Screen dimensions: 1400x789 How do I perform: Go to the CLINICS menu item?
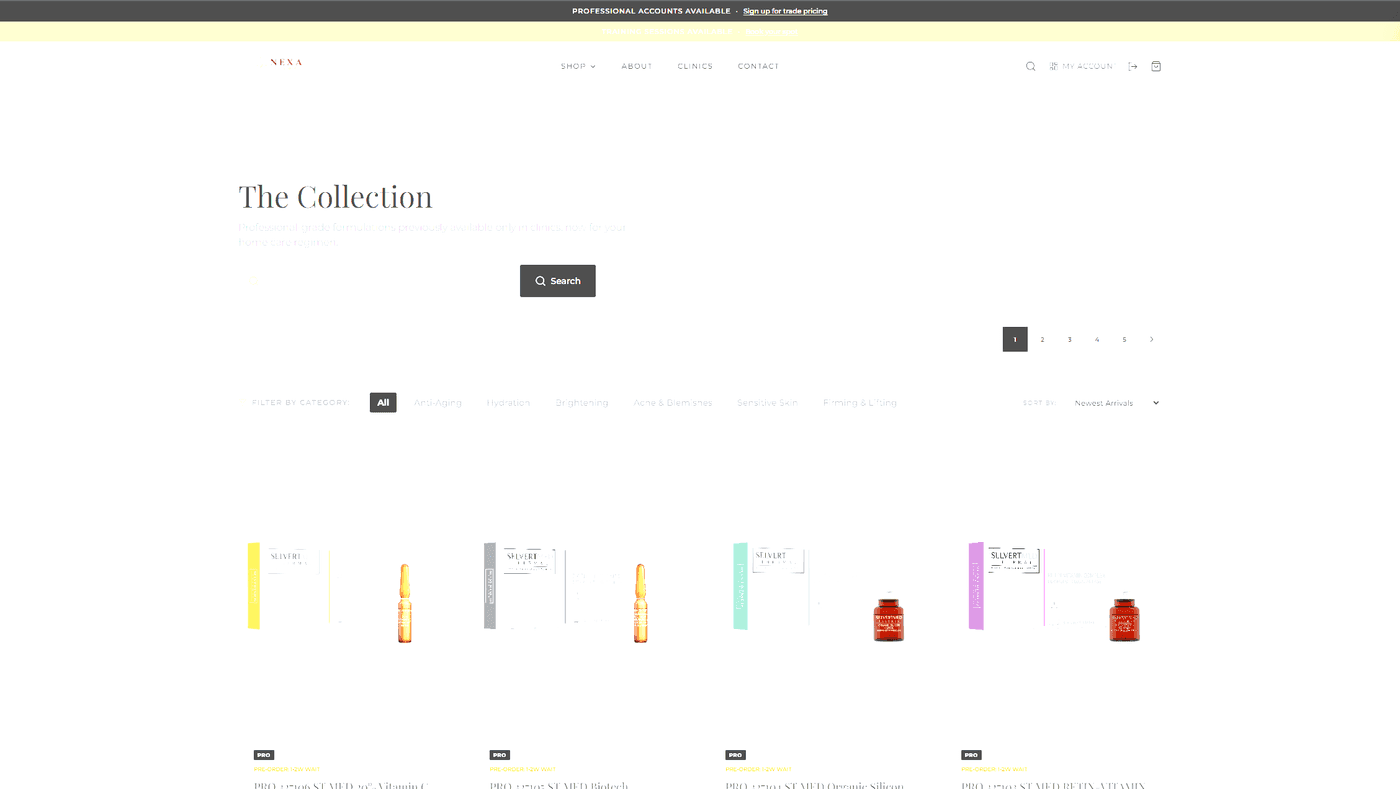pos(695,64)
